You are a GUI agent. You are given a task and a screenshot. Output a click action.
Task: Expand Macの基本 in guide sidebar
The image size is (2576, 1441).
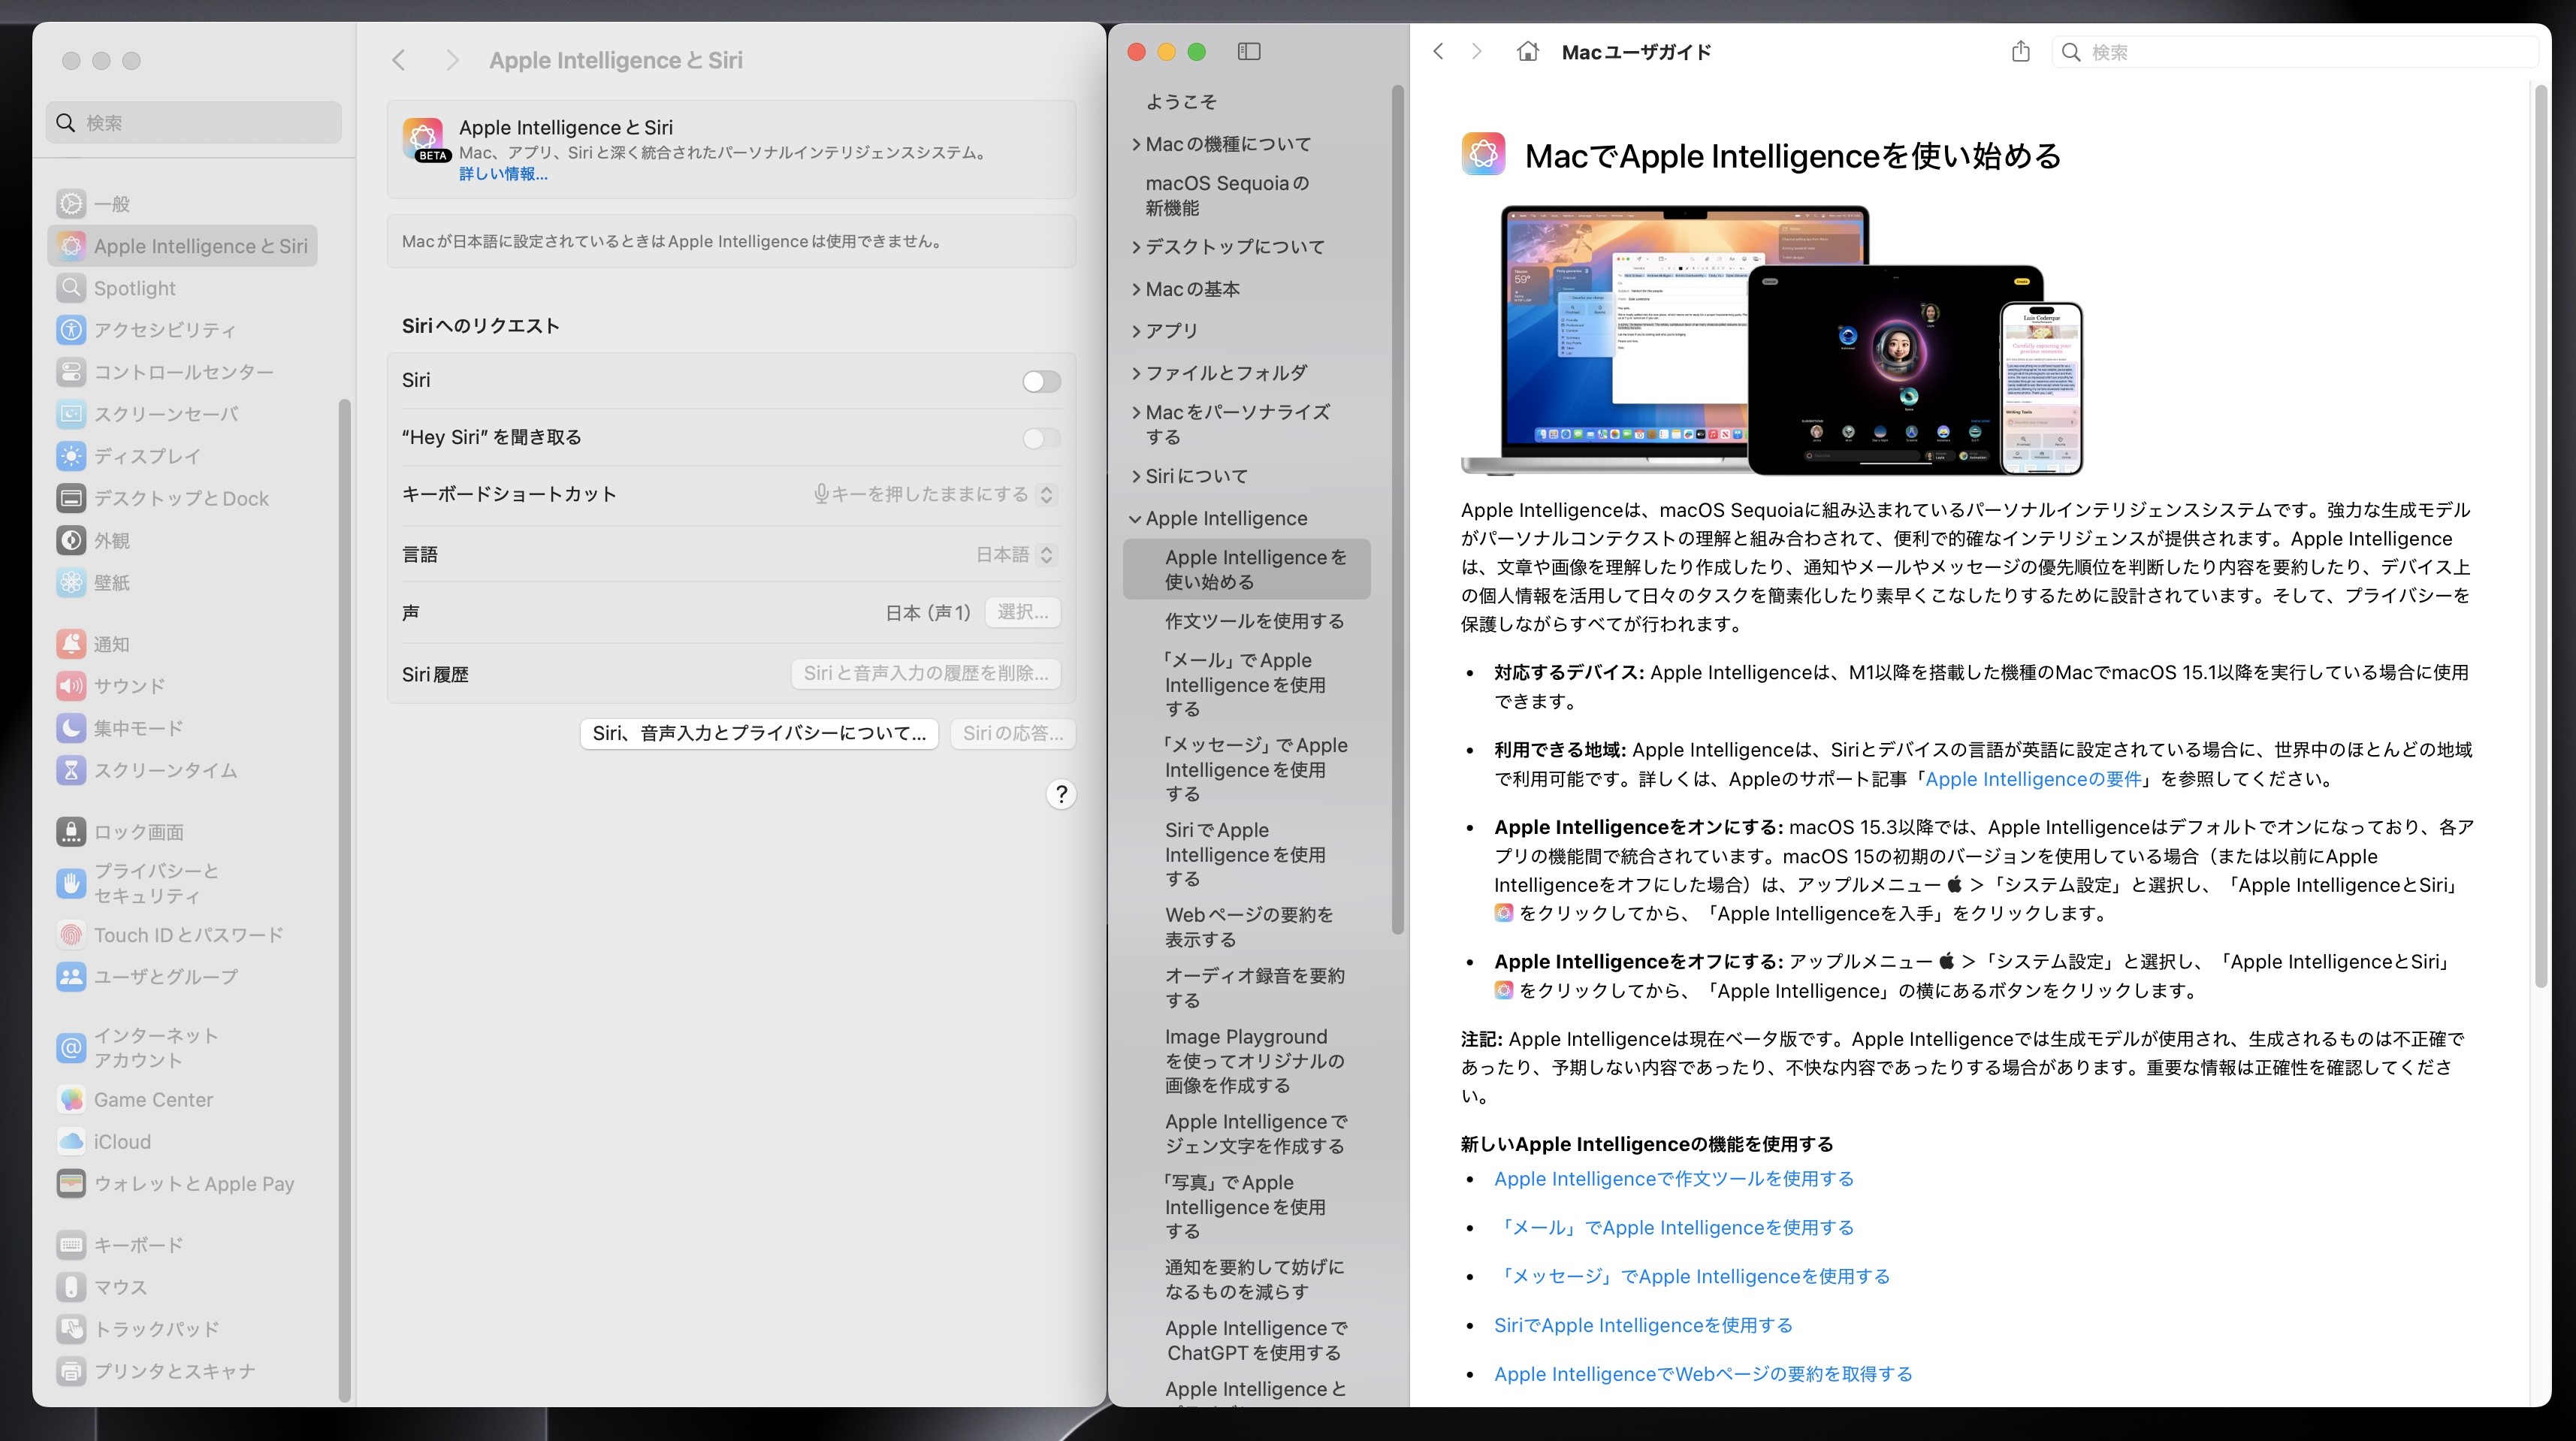[1136, 289]
